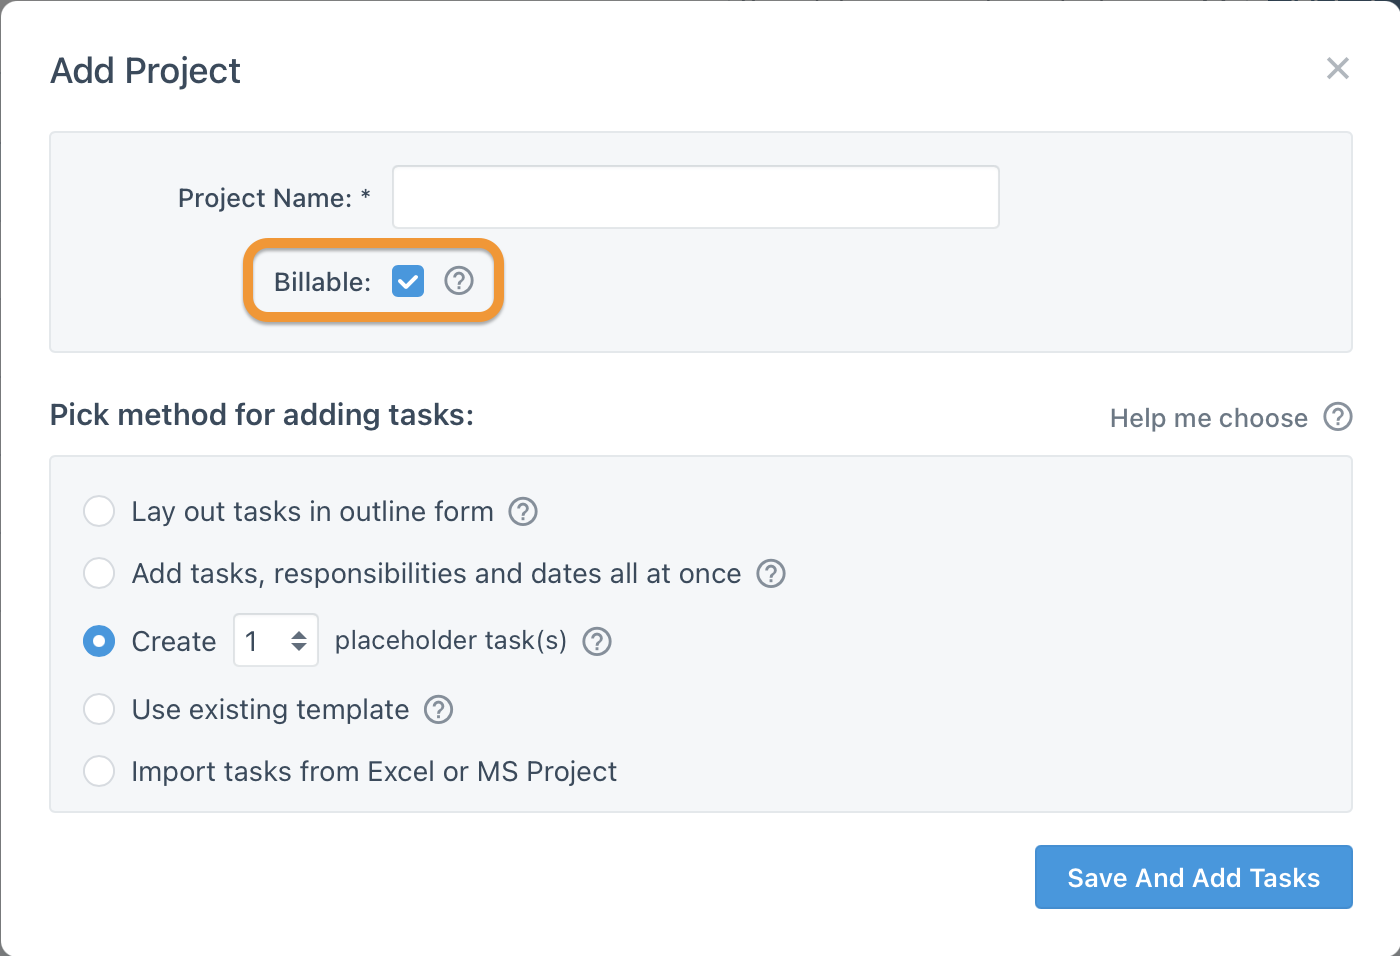Select Add tasks, responsibilities and dates option
This screenshot has height=956, width=1400.
[x=99, y=573]
